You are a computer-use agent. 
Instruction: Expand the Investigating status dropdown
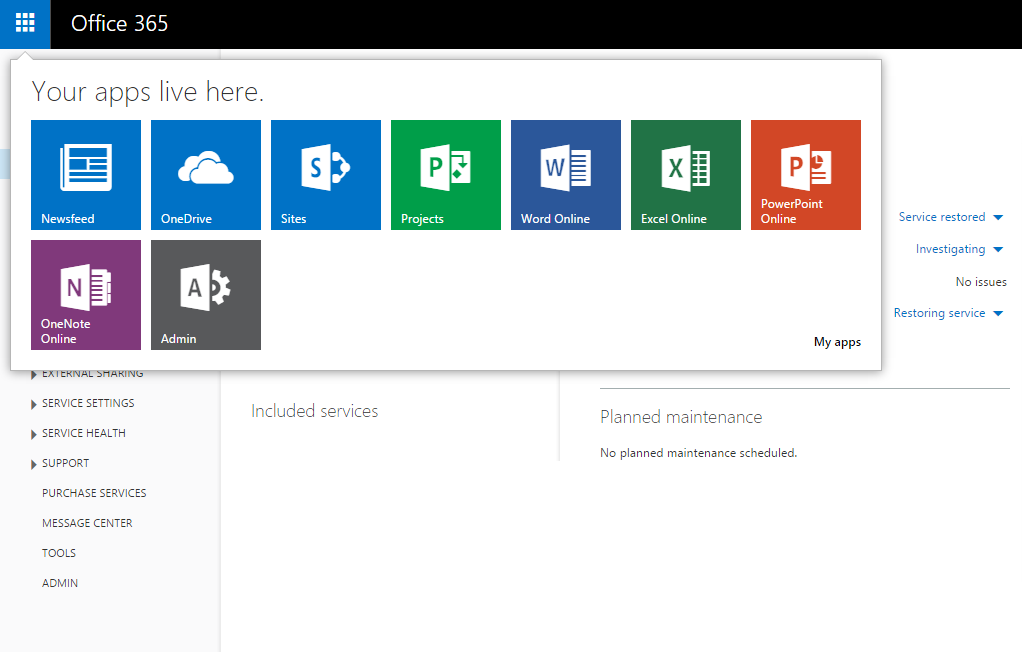(958, 248)
